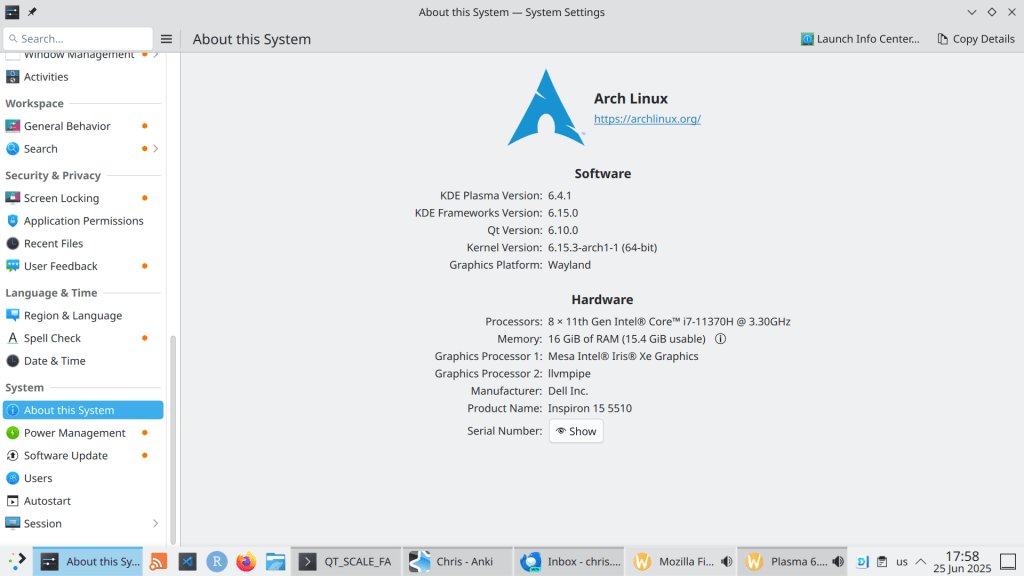Image resolution: width=1024 pixels, height=576 pixels.
Task: Mute the Plasma 6 browser tab audio
Action: click(837, 562)
